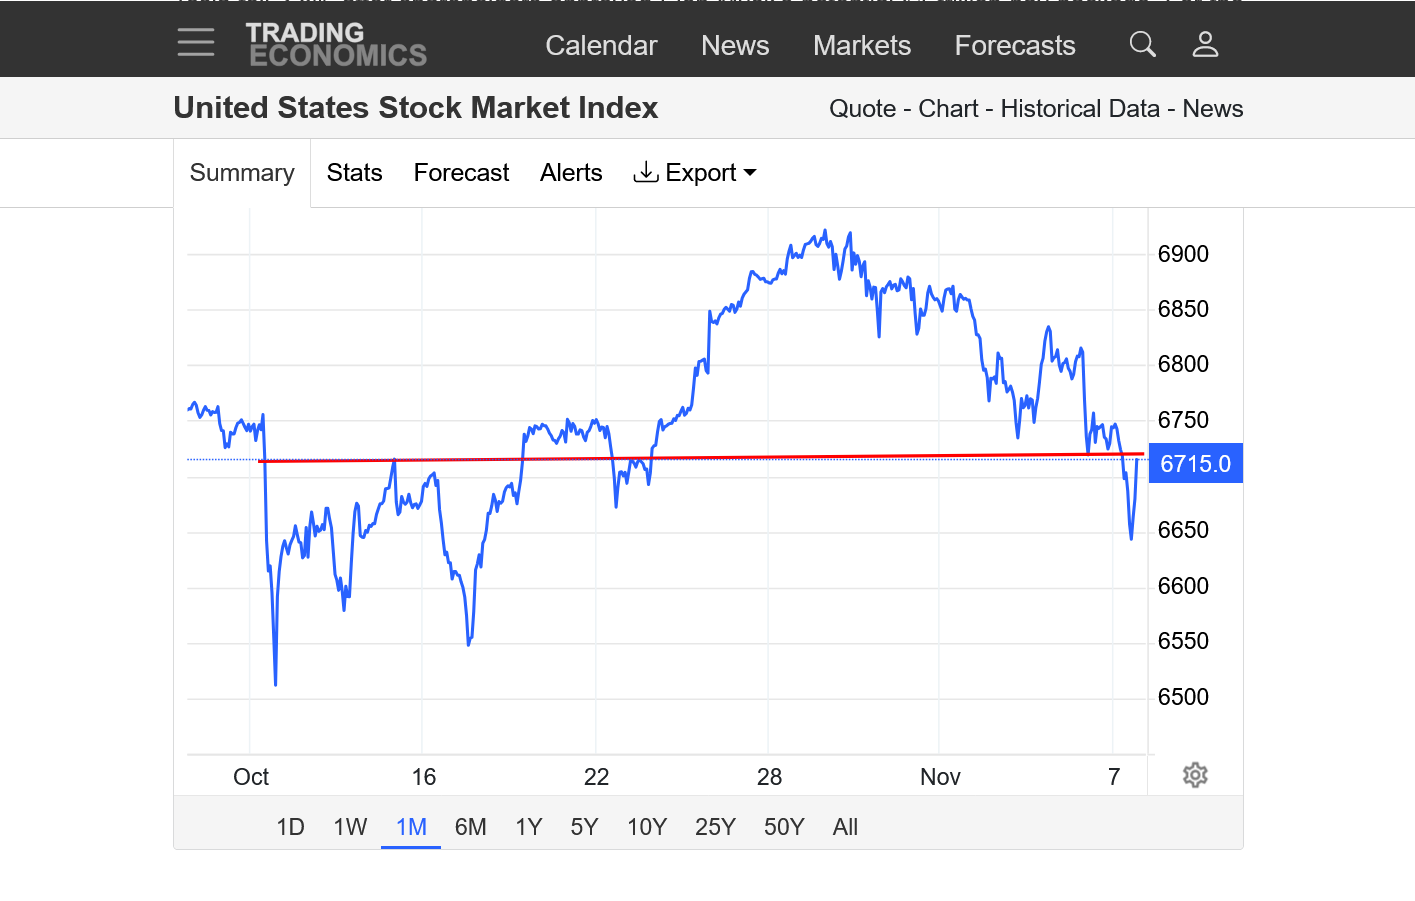Open chart settings gear icon
This screenshot has width=1415, height=901.
pos(1195,775)
